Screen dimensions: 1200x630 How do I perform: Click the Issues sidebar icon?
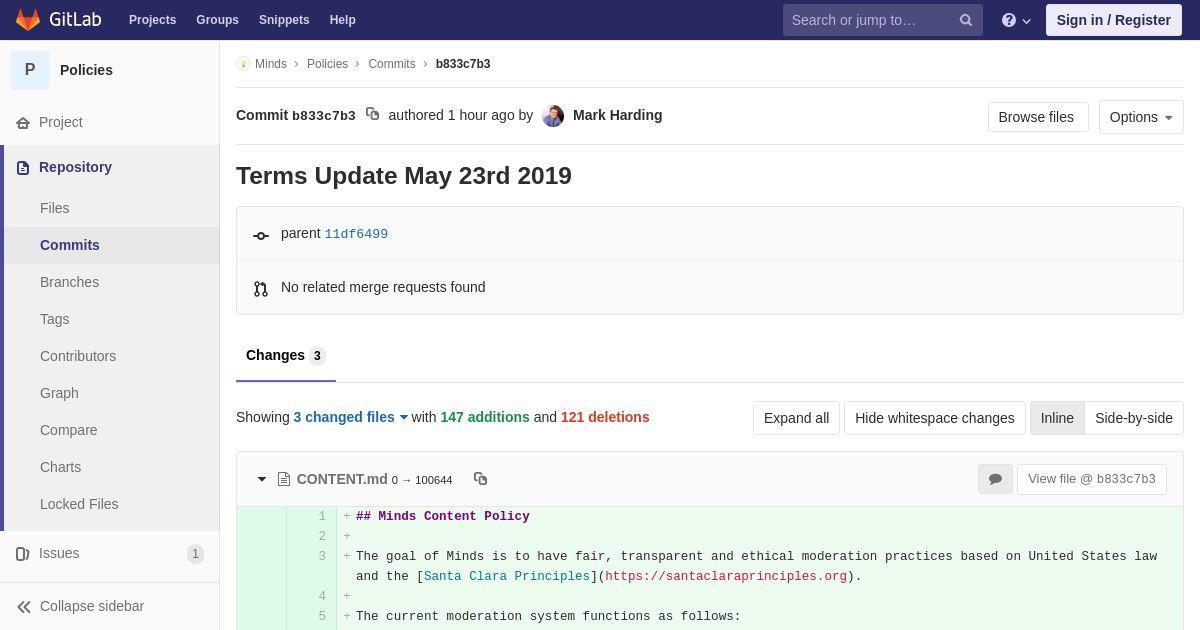coord(23,554)
